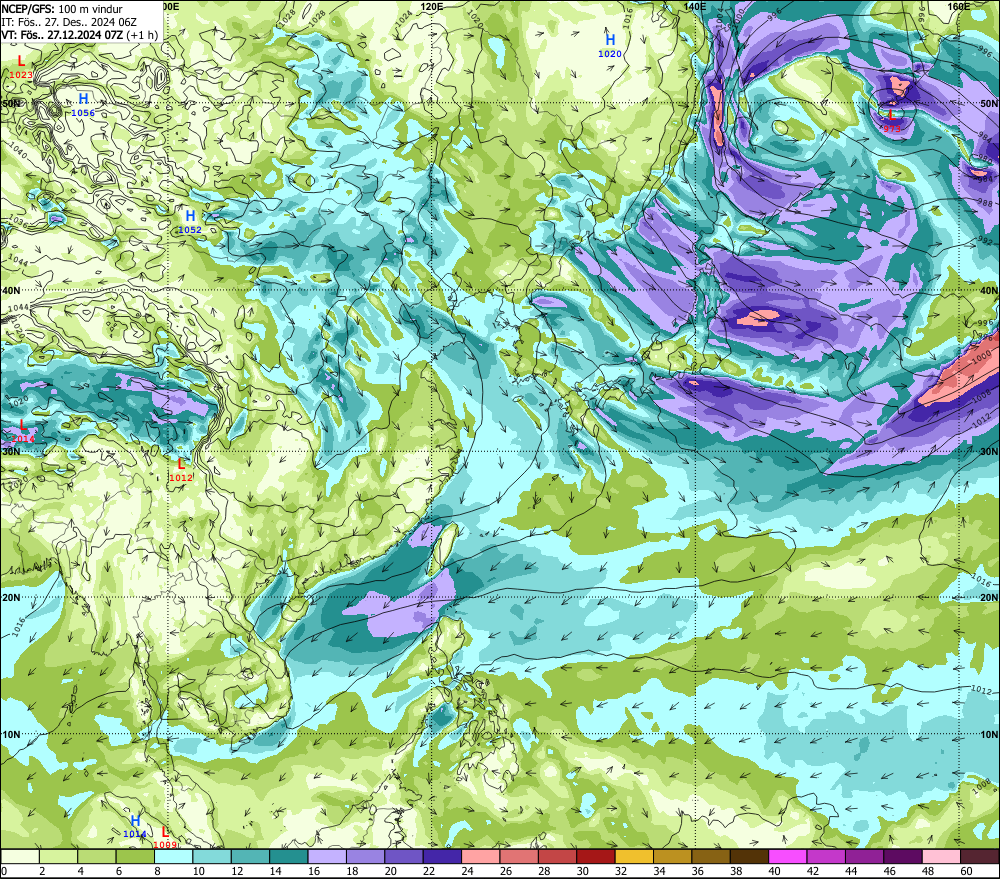Pick the 6–8 olive green legend swatch

coord(135,857)
